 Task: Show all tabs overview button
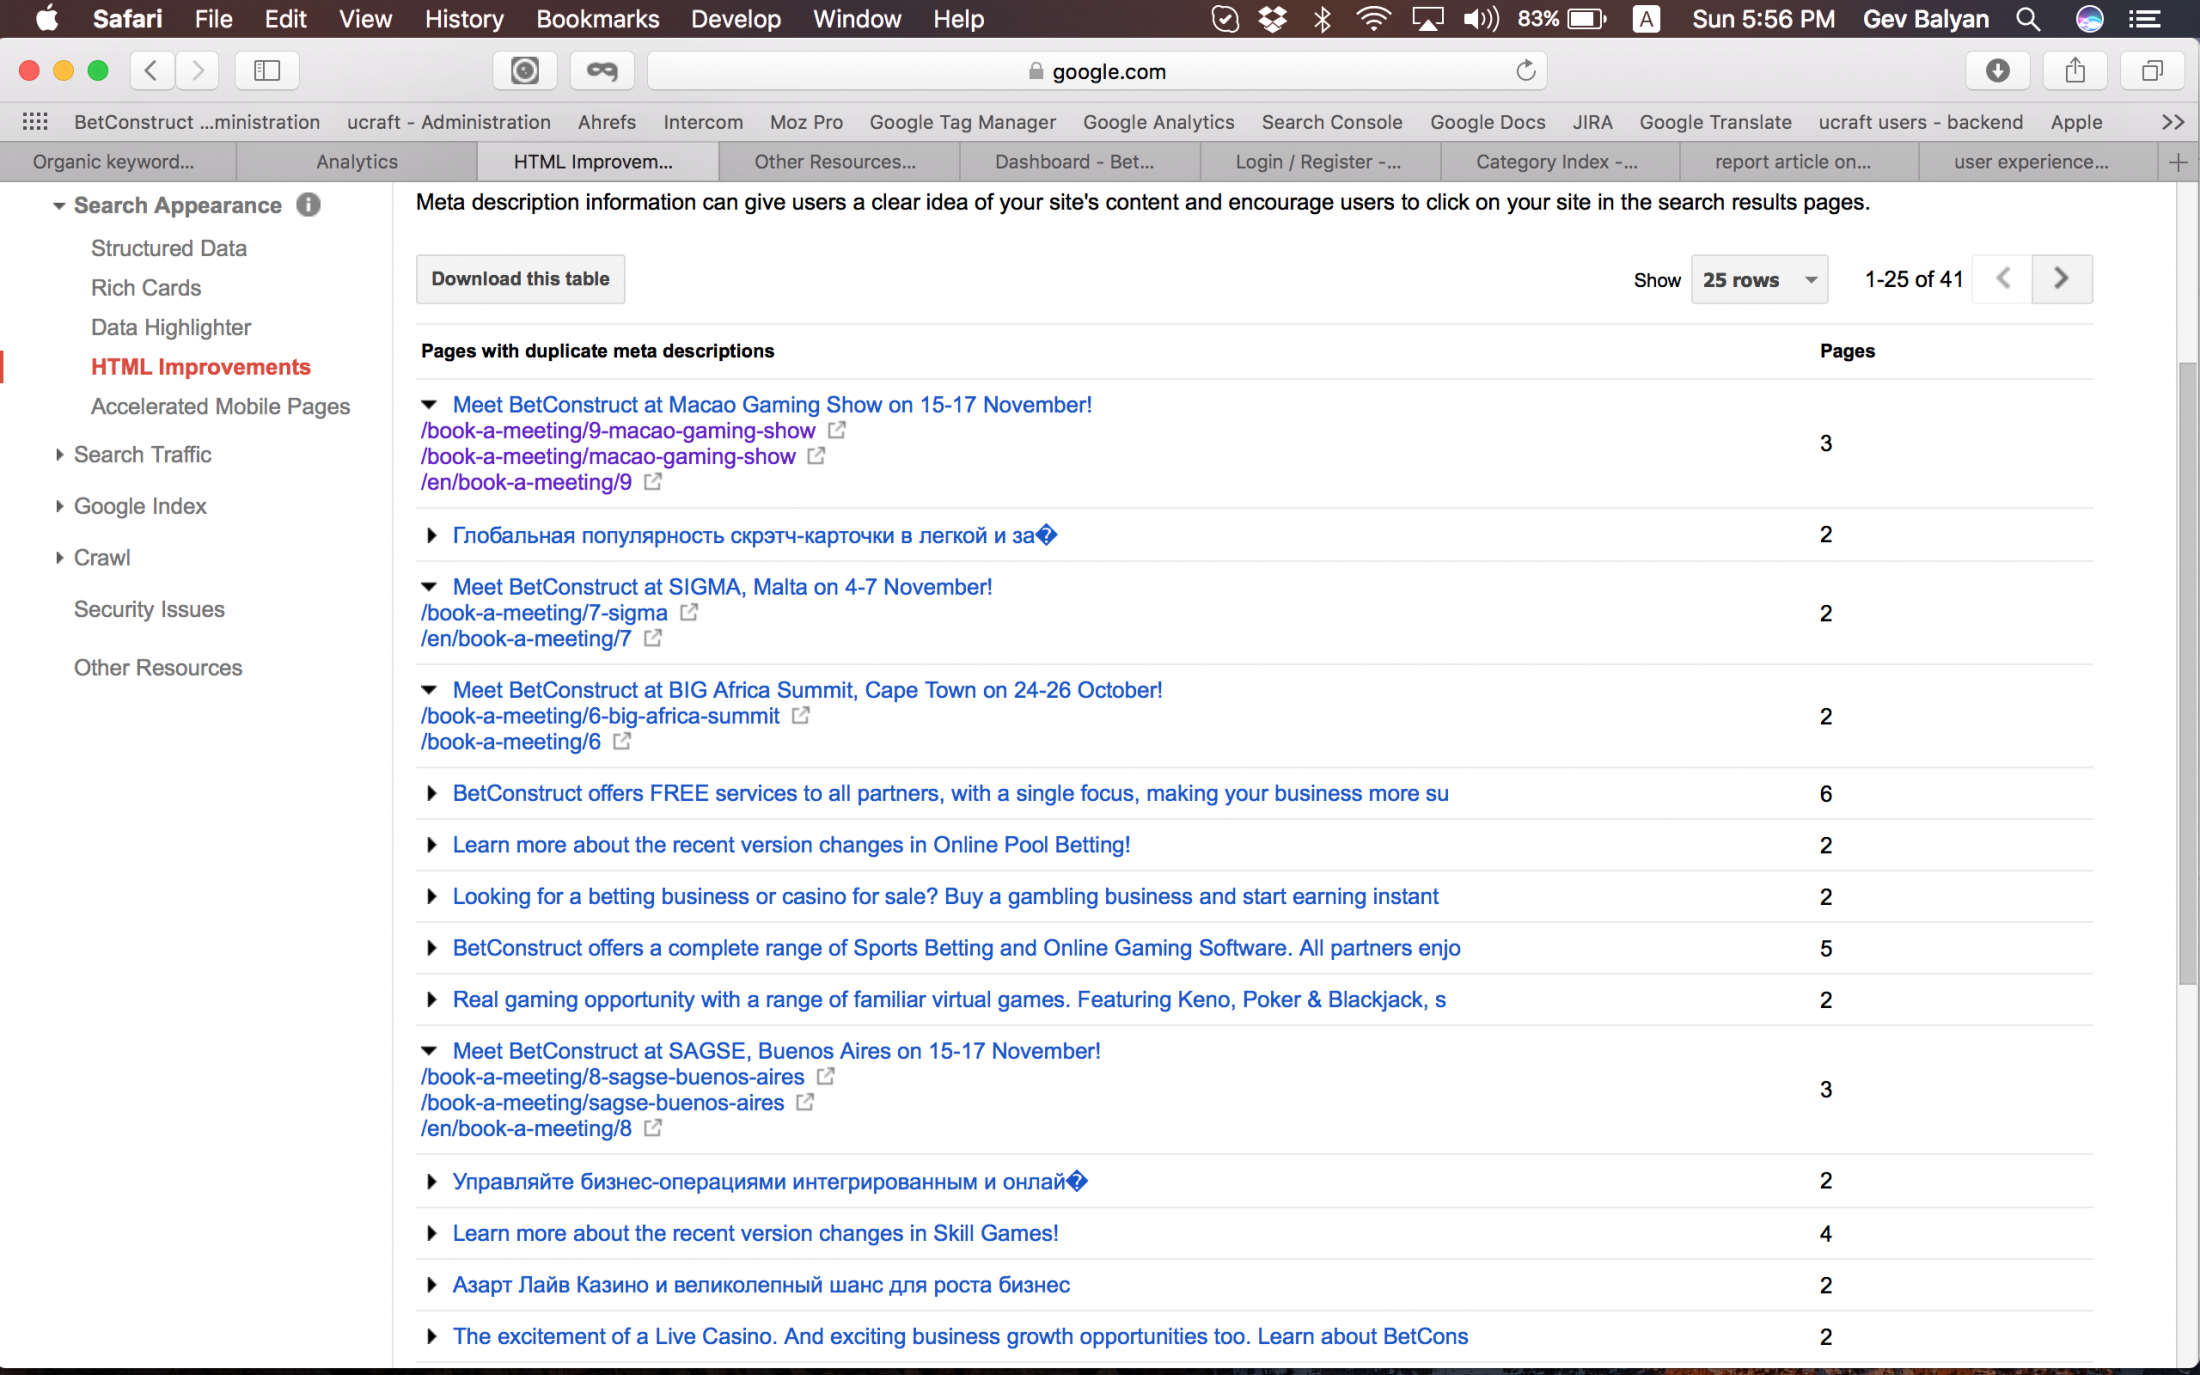pyautogui.click(x=2152, y=70)
